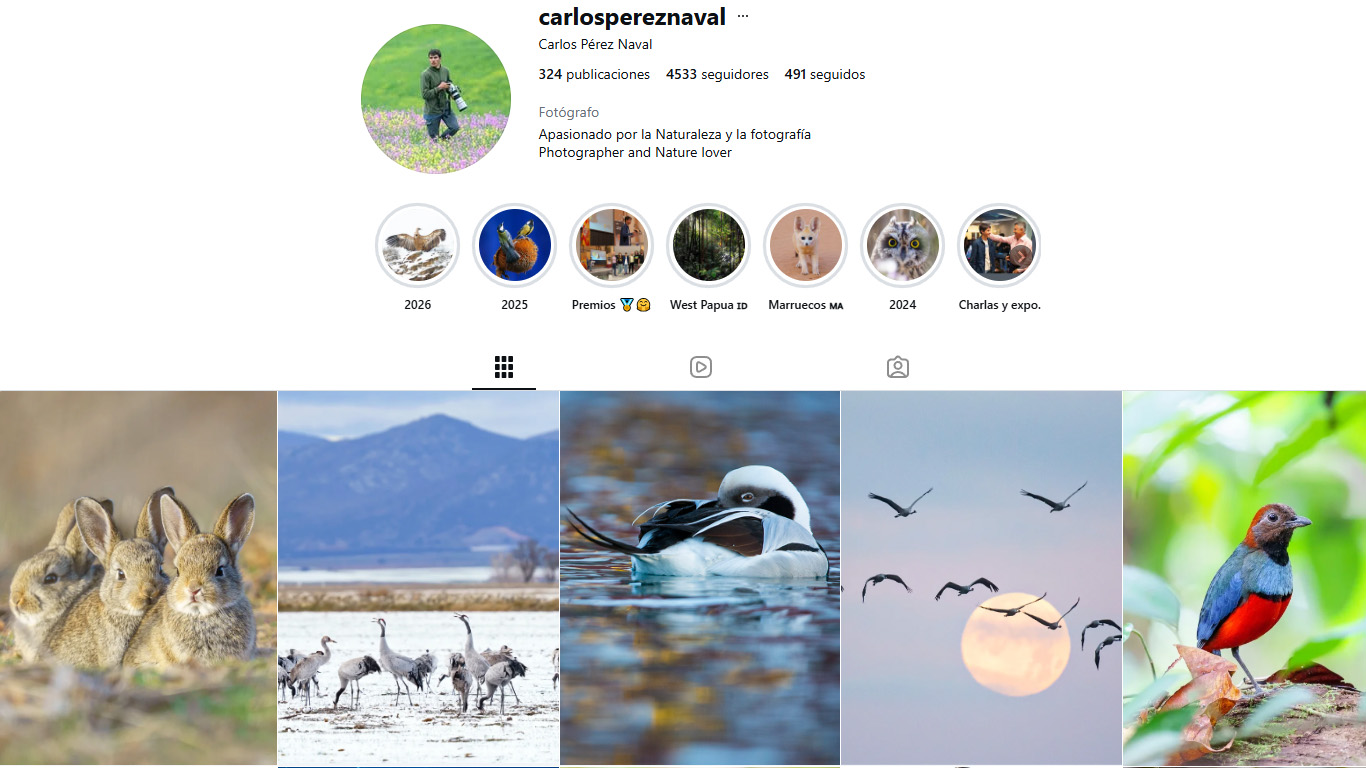Click the profile picture of Carlos
Image resolution: width=1366 pixels, height=768 pixels.
point(436,99)
